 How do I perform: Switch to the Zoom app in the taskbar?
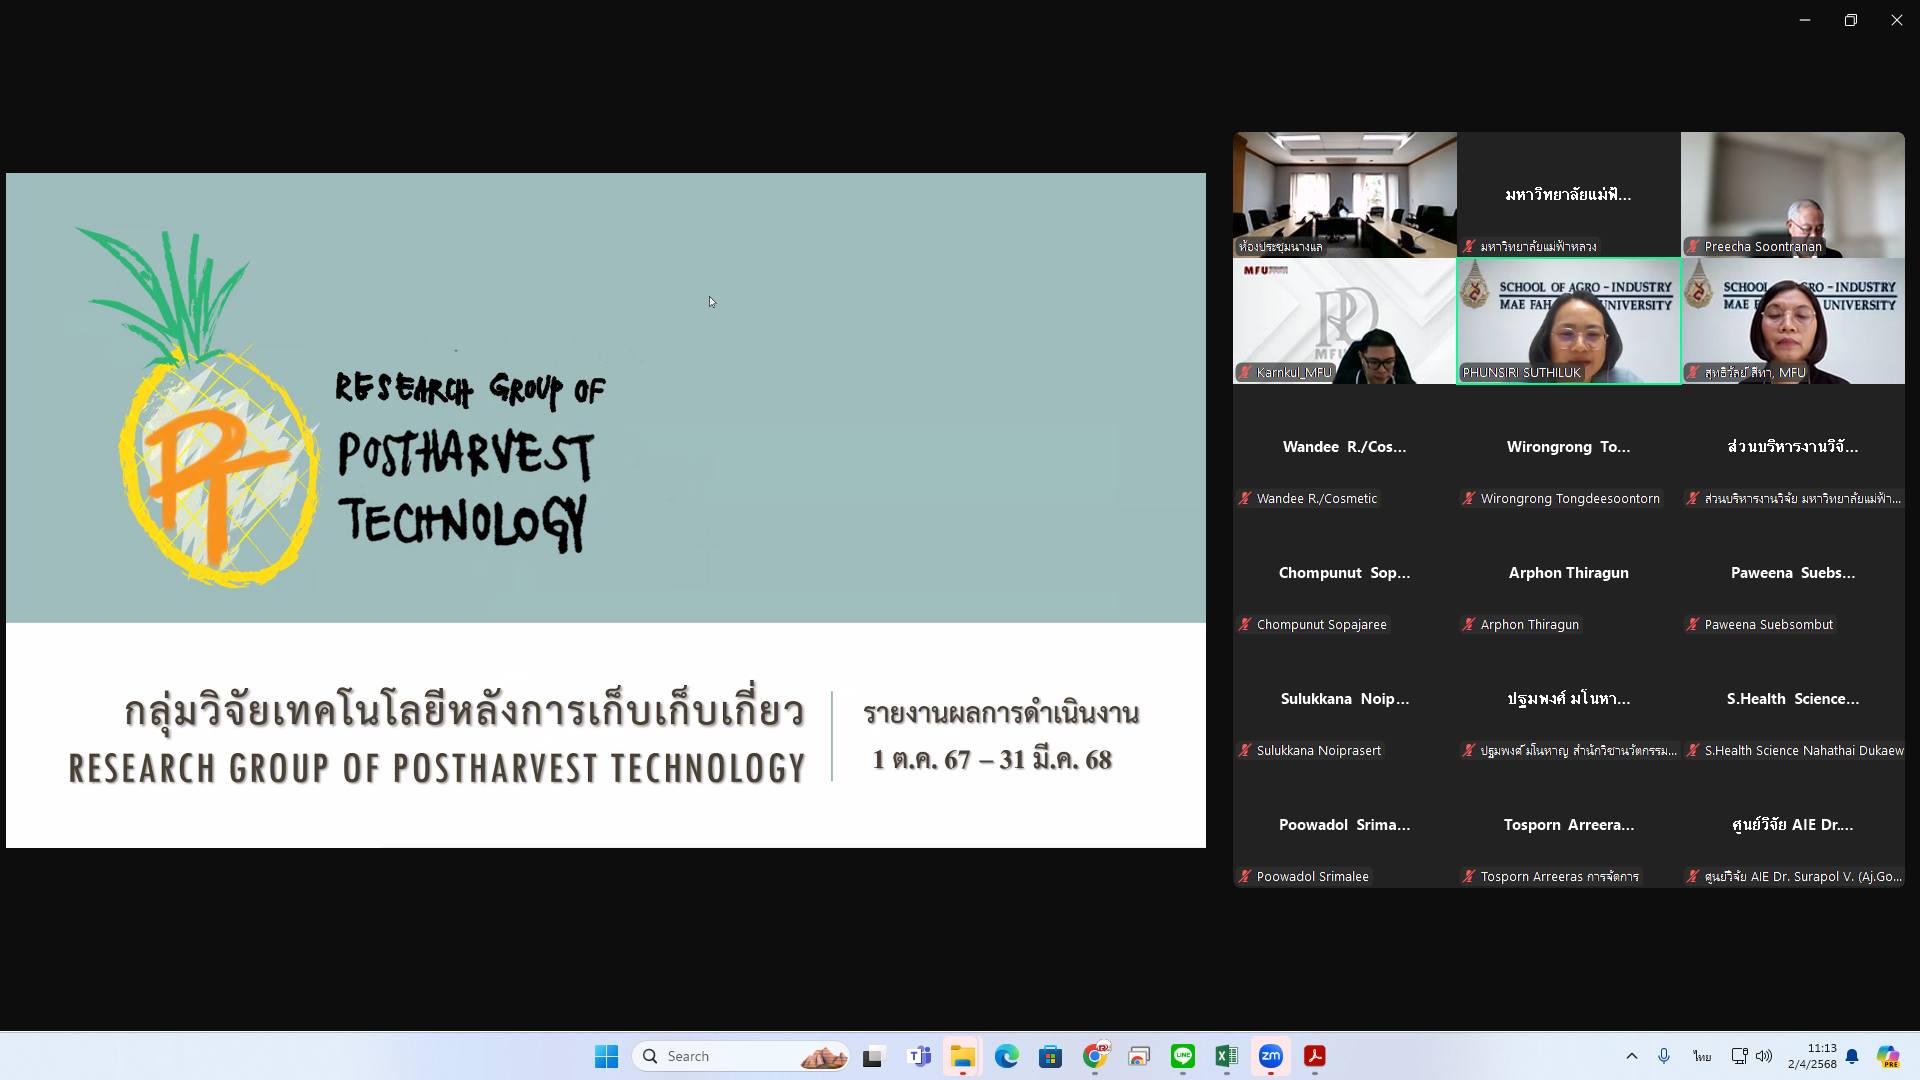[x=1270, y=1056]
